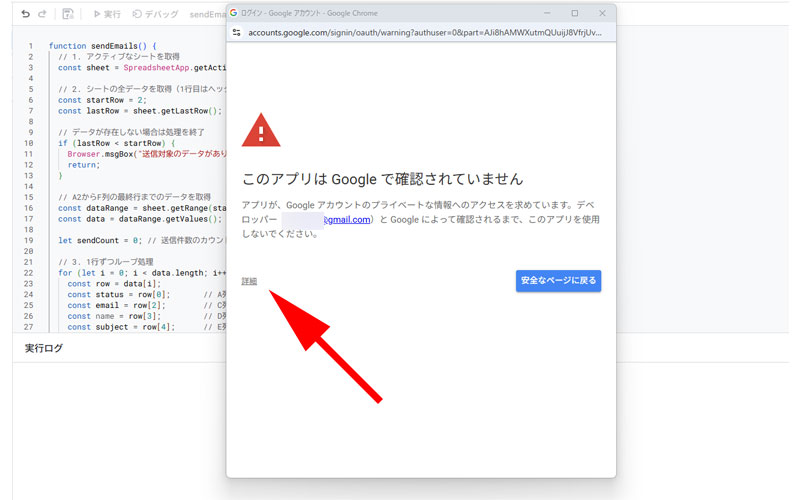Viewport: 800px width, 500px height.
Task: Minimize the Google login popup window
Action: (547, 13)
